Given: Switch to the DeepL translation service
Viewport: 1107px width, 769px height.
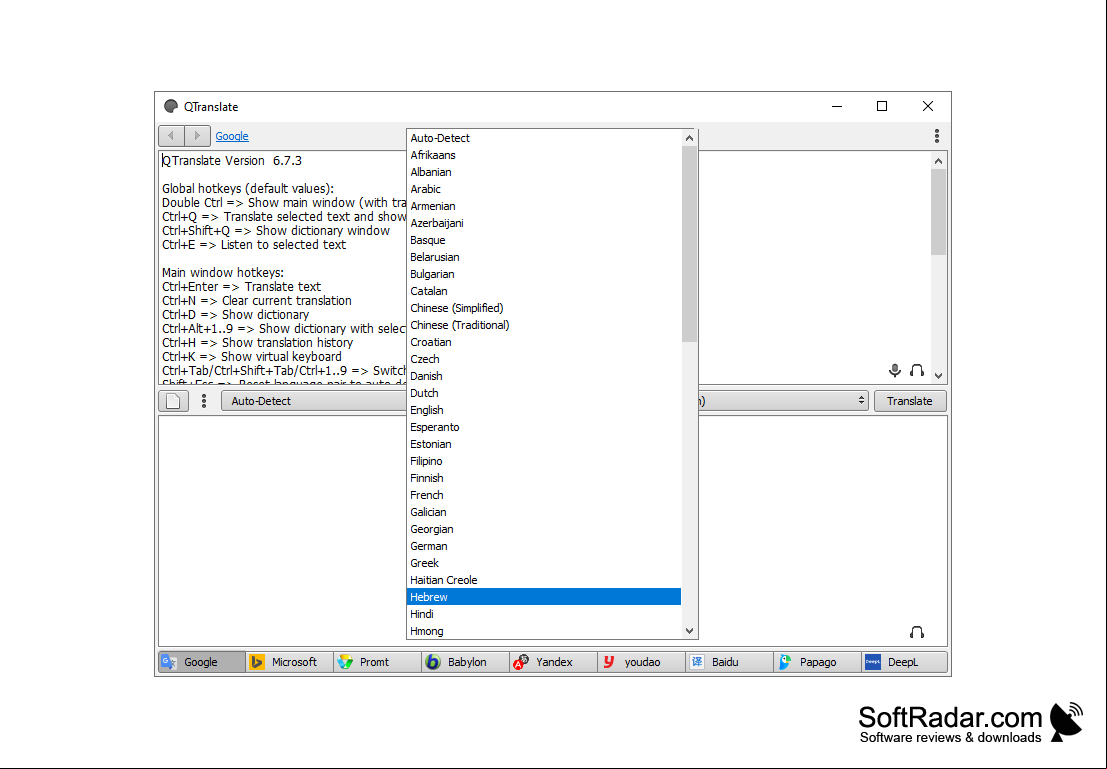Looking at the screenshot, I should click(904, 662).
